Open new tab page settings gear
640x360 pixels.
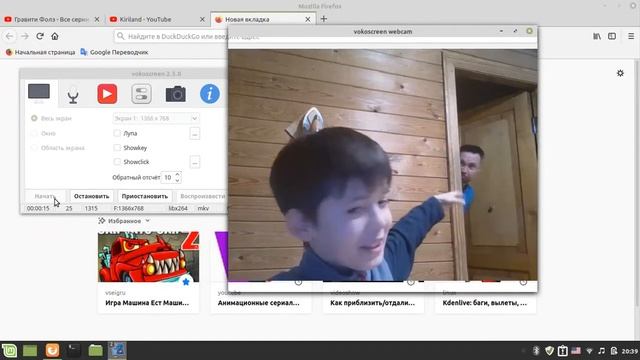coord(620,73)
